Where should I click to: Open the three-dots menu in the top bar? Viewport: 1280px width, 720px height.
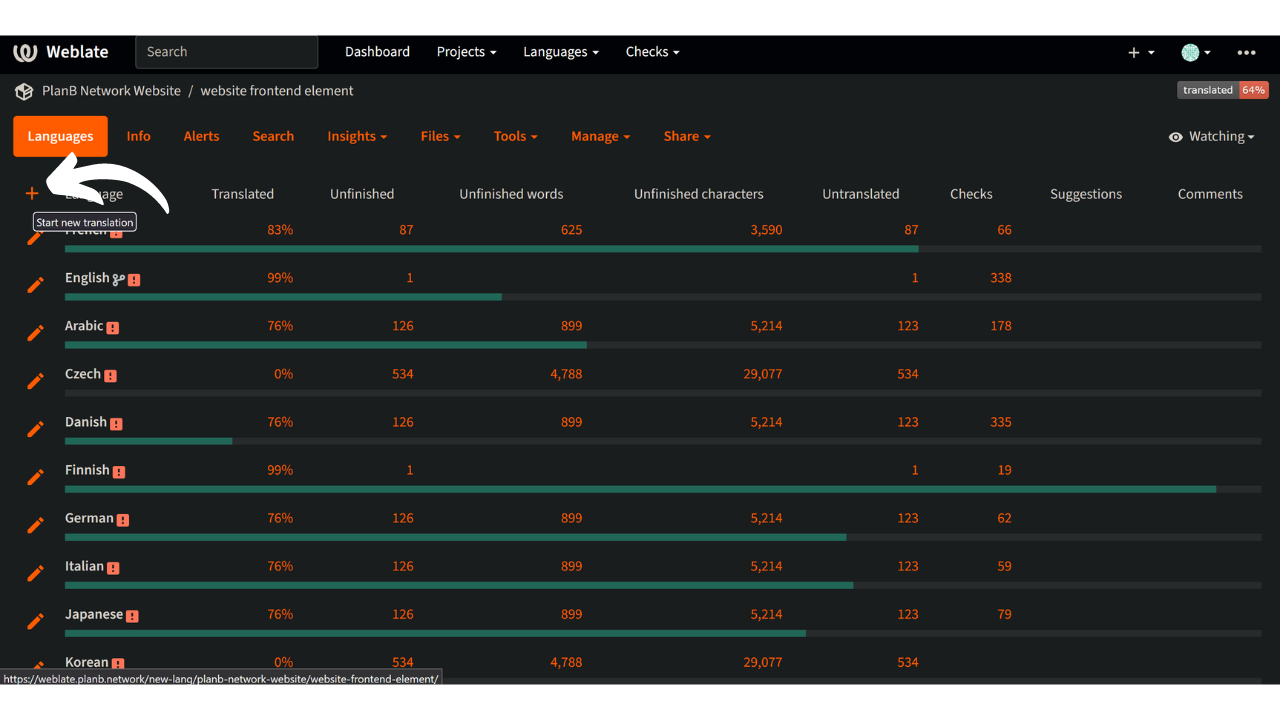1246,52
